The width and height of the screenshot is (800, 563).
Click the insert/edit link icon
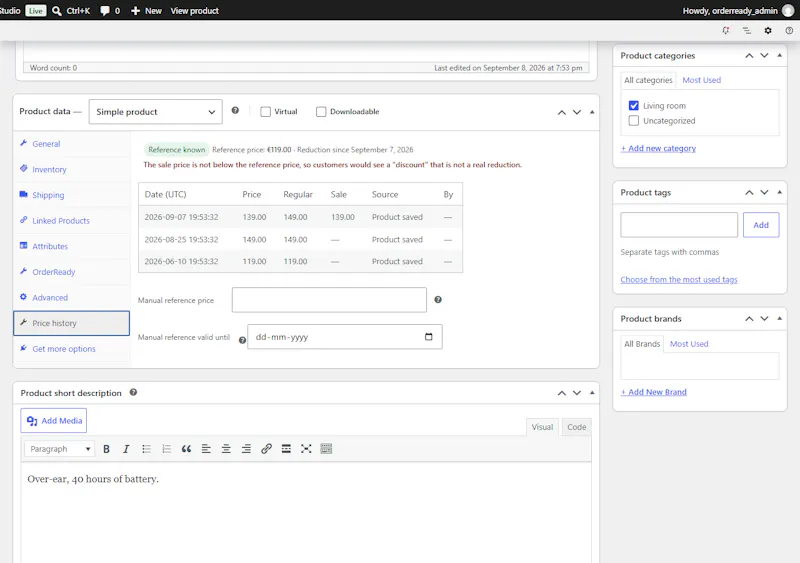click(266, 449)
